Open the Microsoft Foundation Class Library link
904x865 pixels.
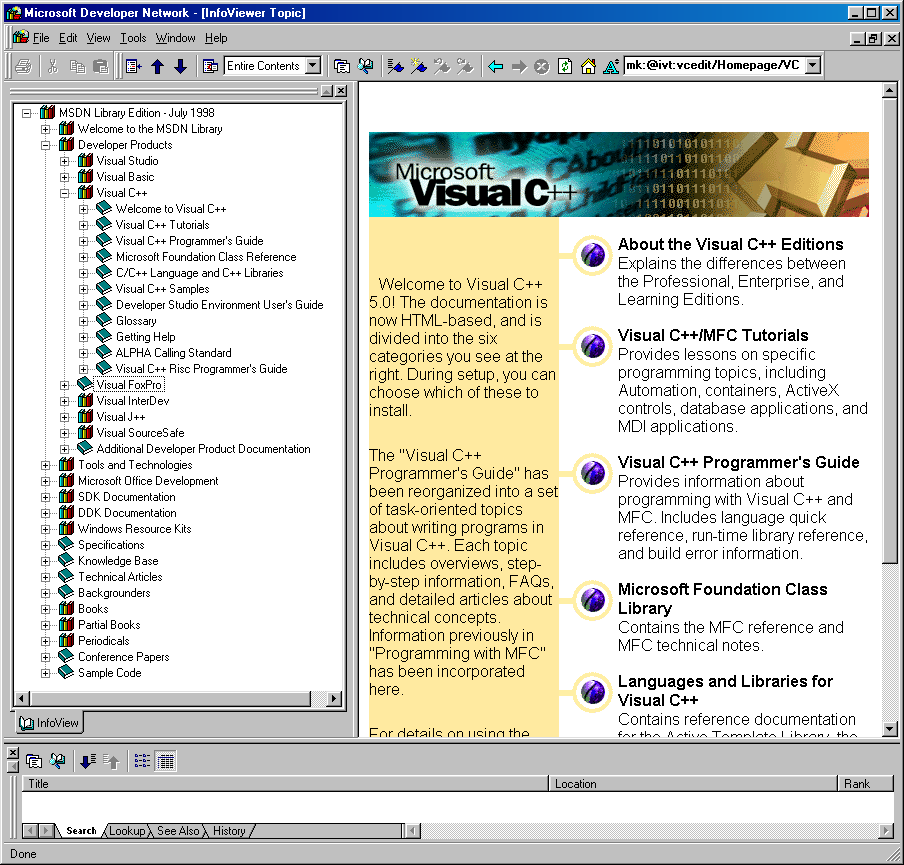pyautogui.click(x=722, y=599)
